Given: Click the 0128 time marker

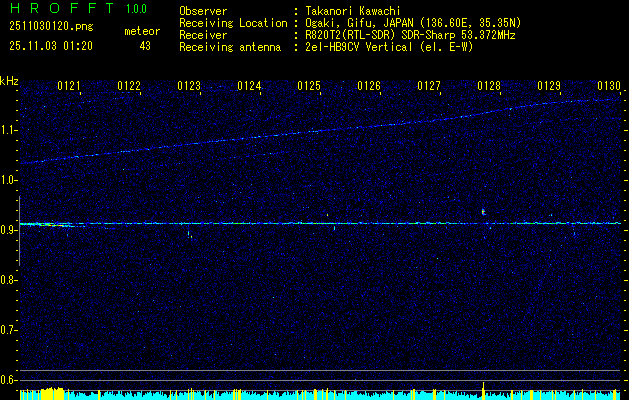Looking at the screenshot, I should [x=489, y=87].
